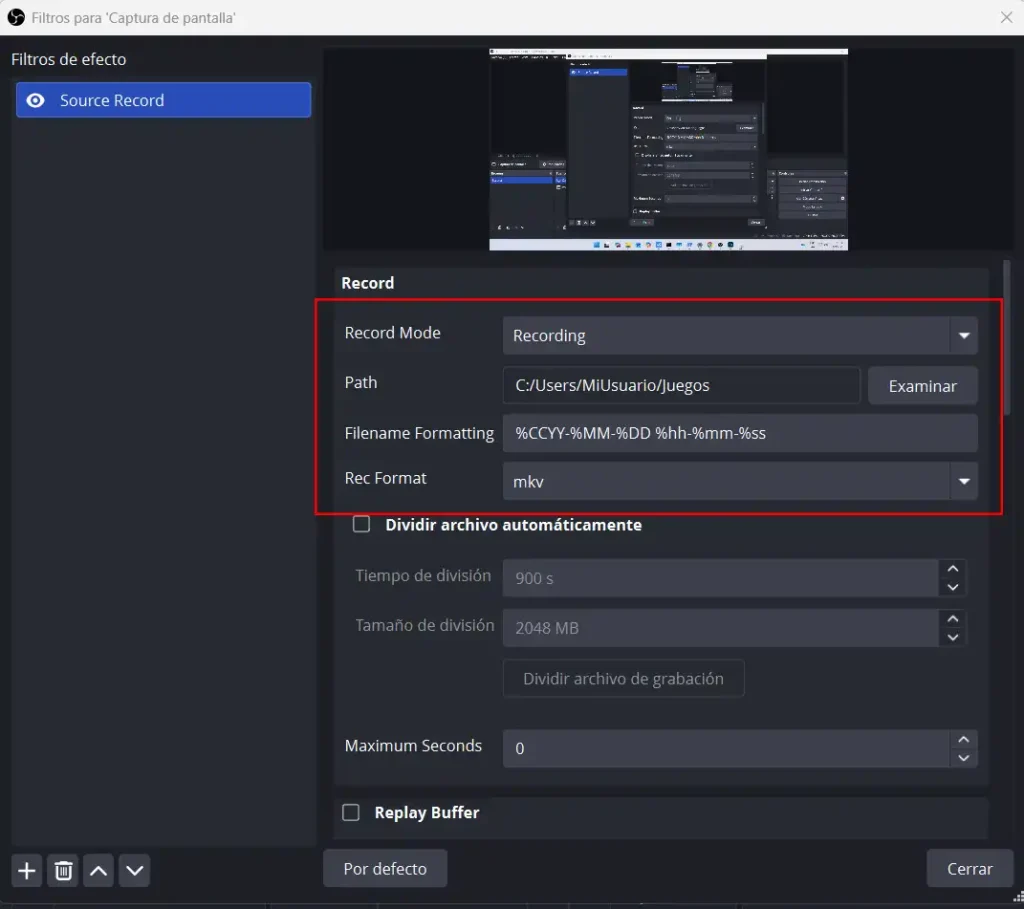This screenshot has width=1024, height=909.
Task: Decrease Tamaño de división value
Action: (x=953, y=637)
